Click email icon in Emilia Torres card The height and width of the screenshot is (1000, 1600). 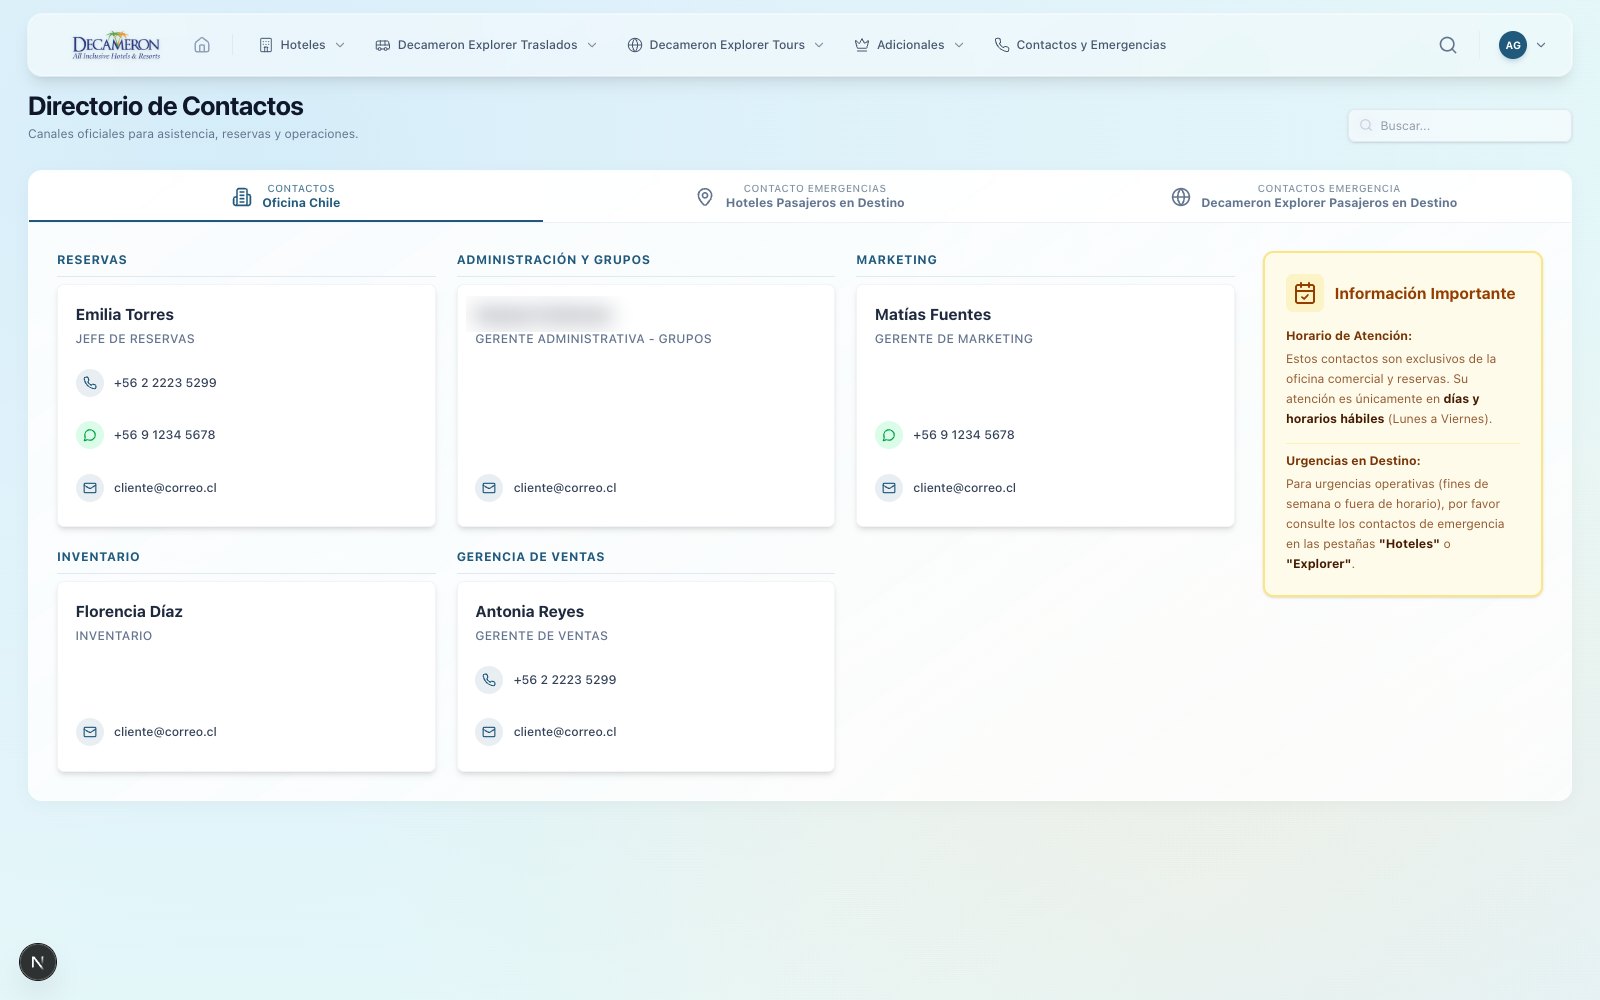[x=90, y=488]
